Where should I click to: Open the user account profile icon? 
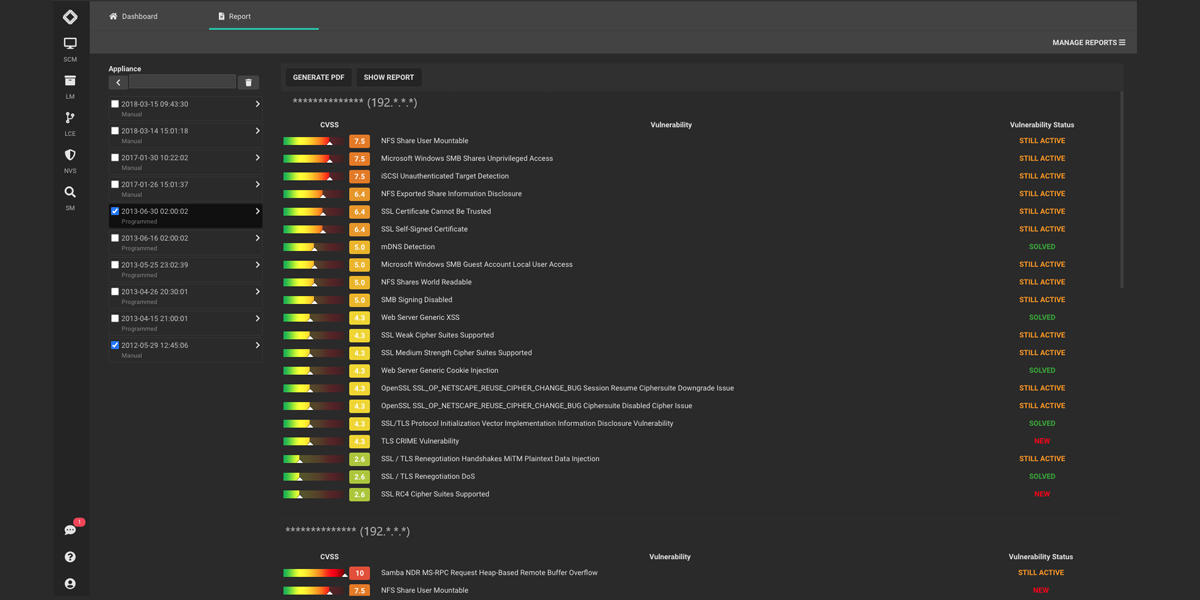[70, 584]
